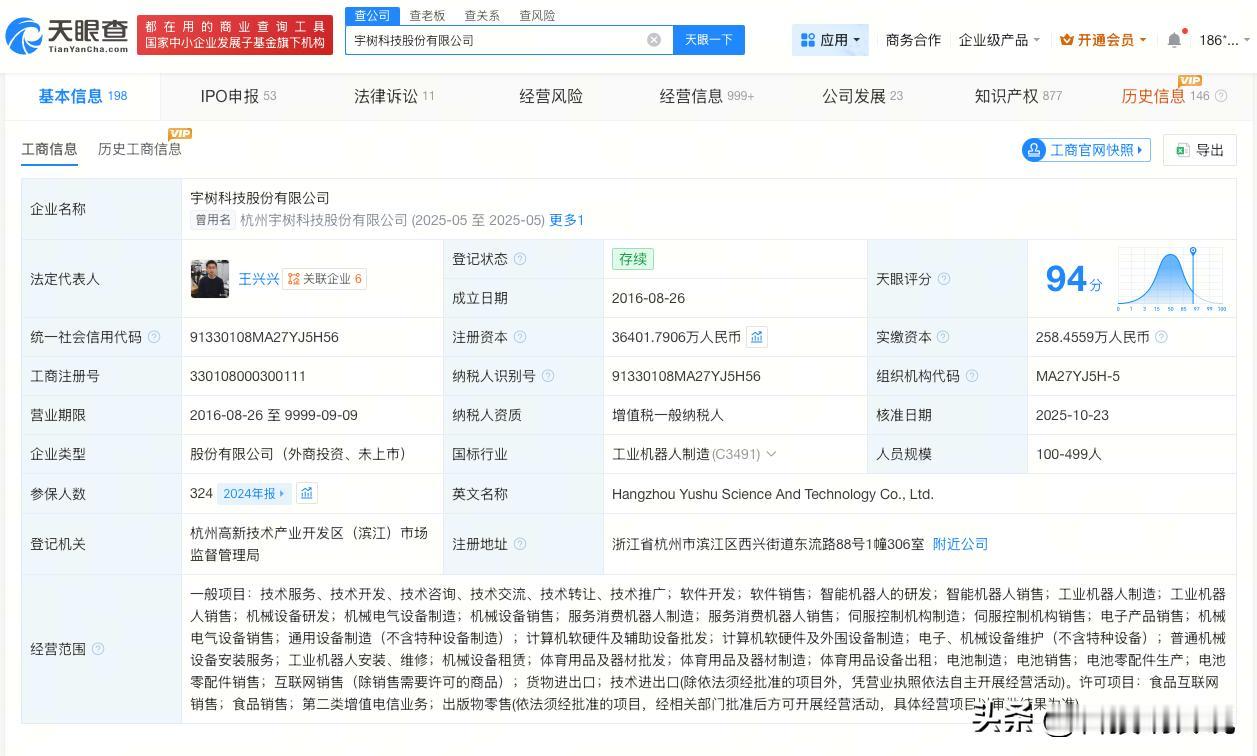
Task: Select the 历史工商信息 sub-tab
Action: tap(140, 149)
